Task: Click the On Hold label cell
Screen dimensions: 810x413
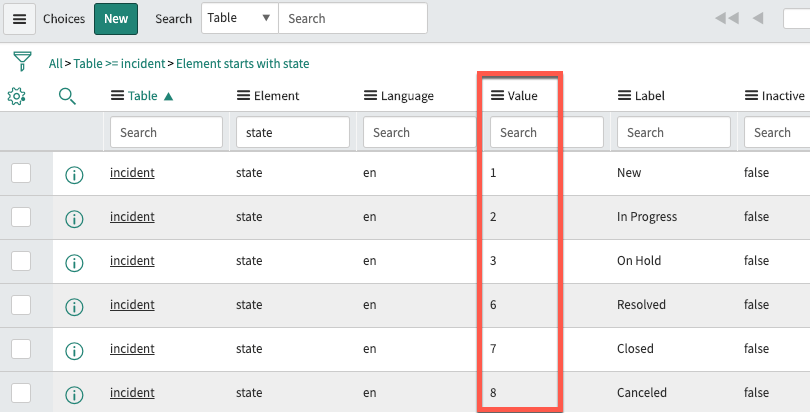Action: coord(639,261)
